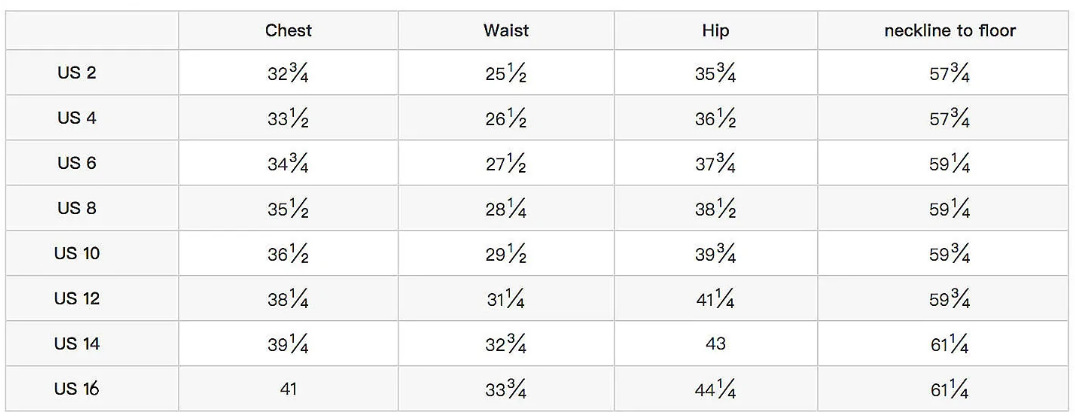Click the US 16 chest value 41

click(288, 389)
